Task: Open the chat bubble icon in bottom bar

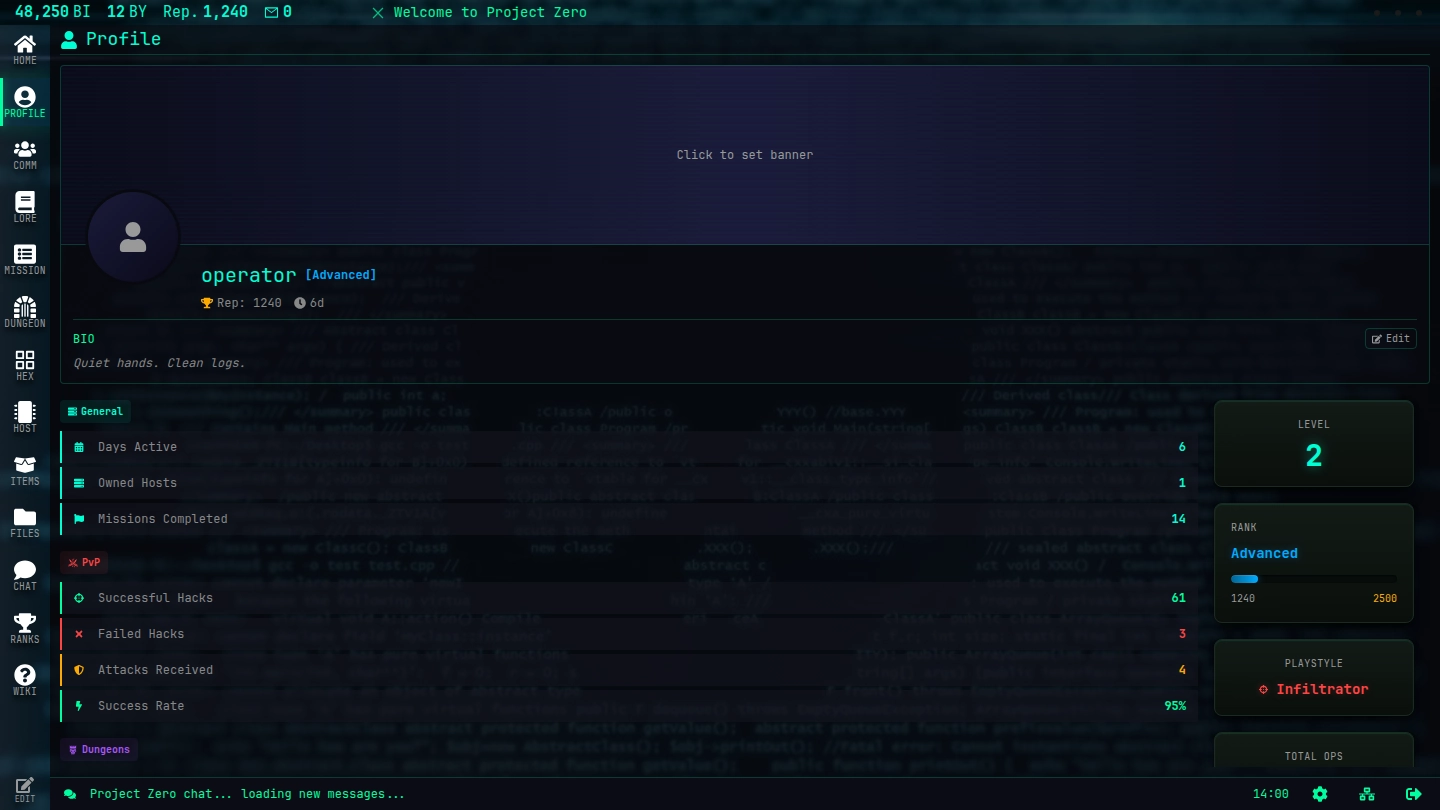Action: (x=70, y=794)
